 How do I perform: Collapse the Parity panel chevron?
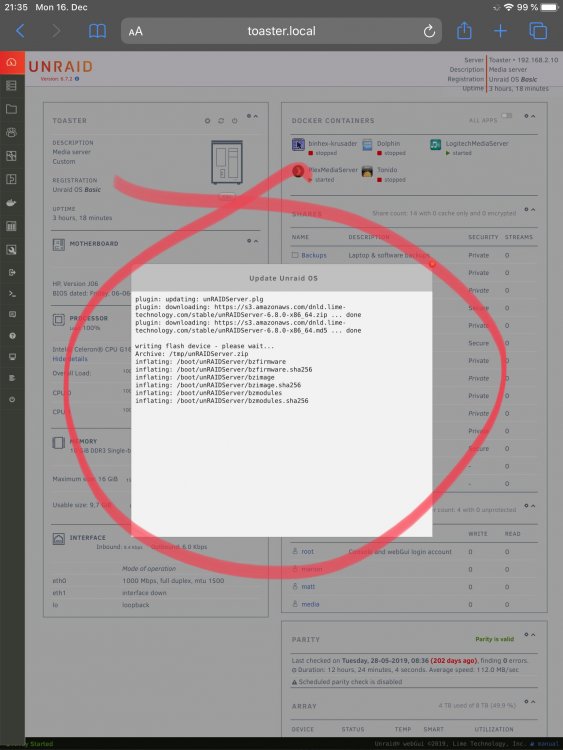533,635
